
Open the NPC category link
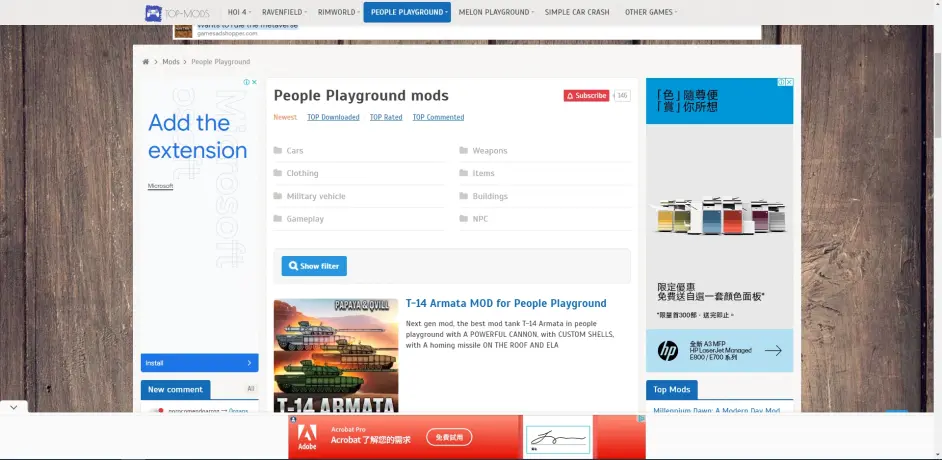[x=480, y=219]
